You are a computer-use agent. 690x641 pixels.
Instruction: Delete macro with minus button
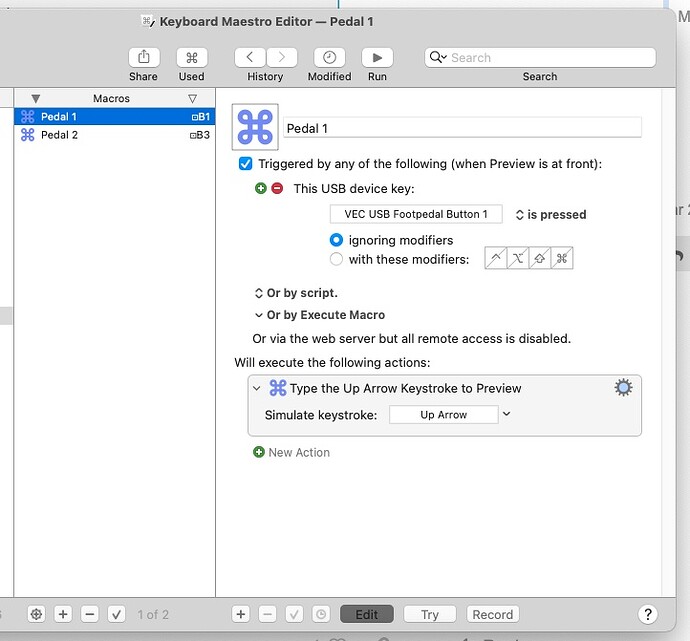click(90, 614)
